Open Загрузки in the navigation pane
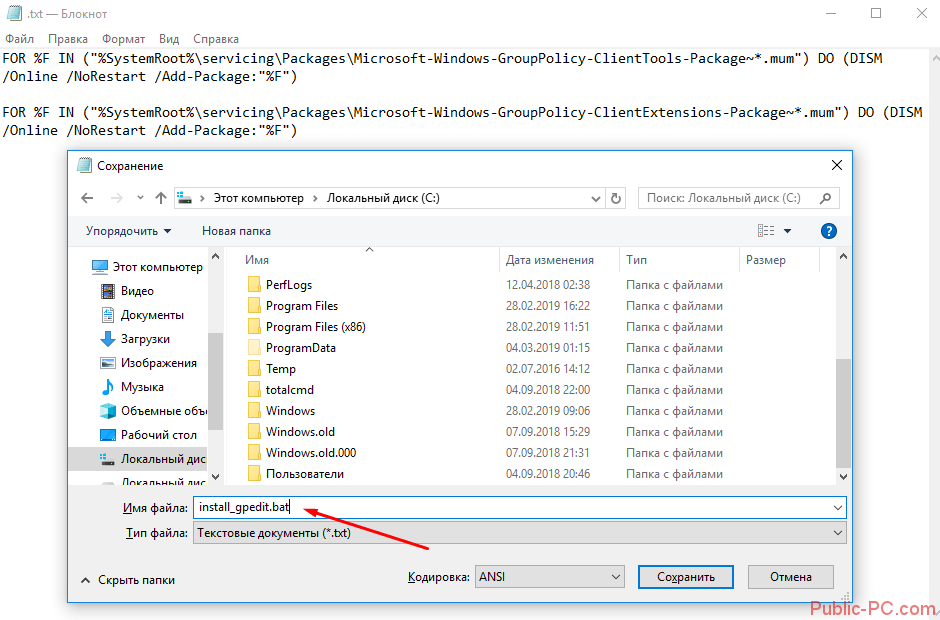 point(145,339)
